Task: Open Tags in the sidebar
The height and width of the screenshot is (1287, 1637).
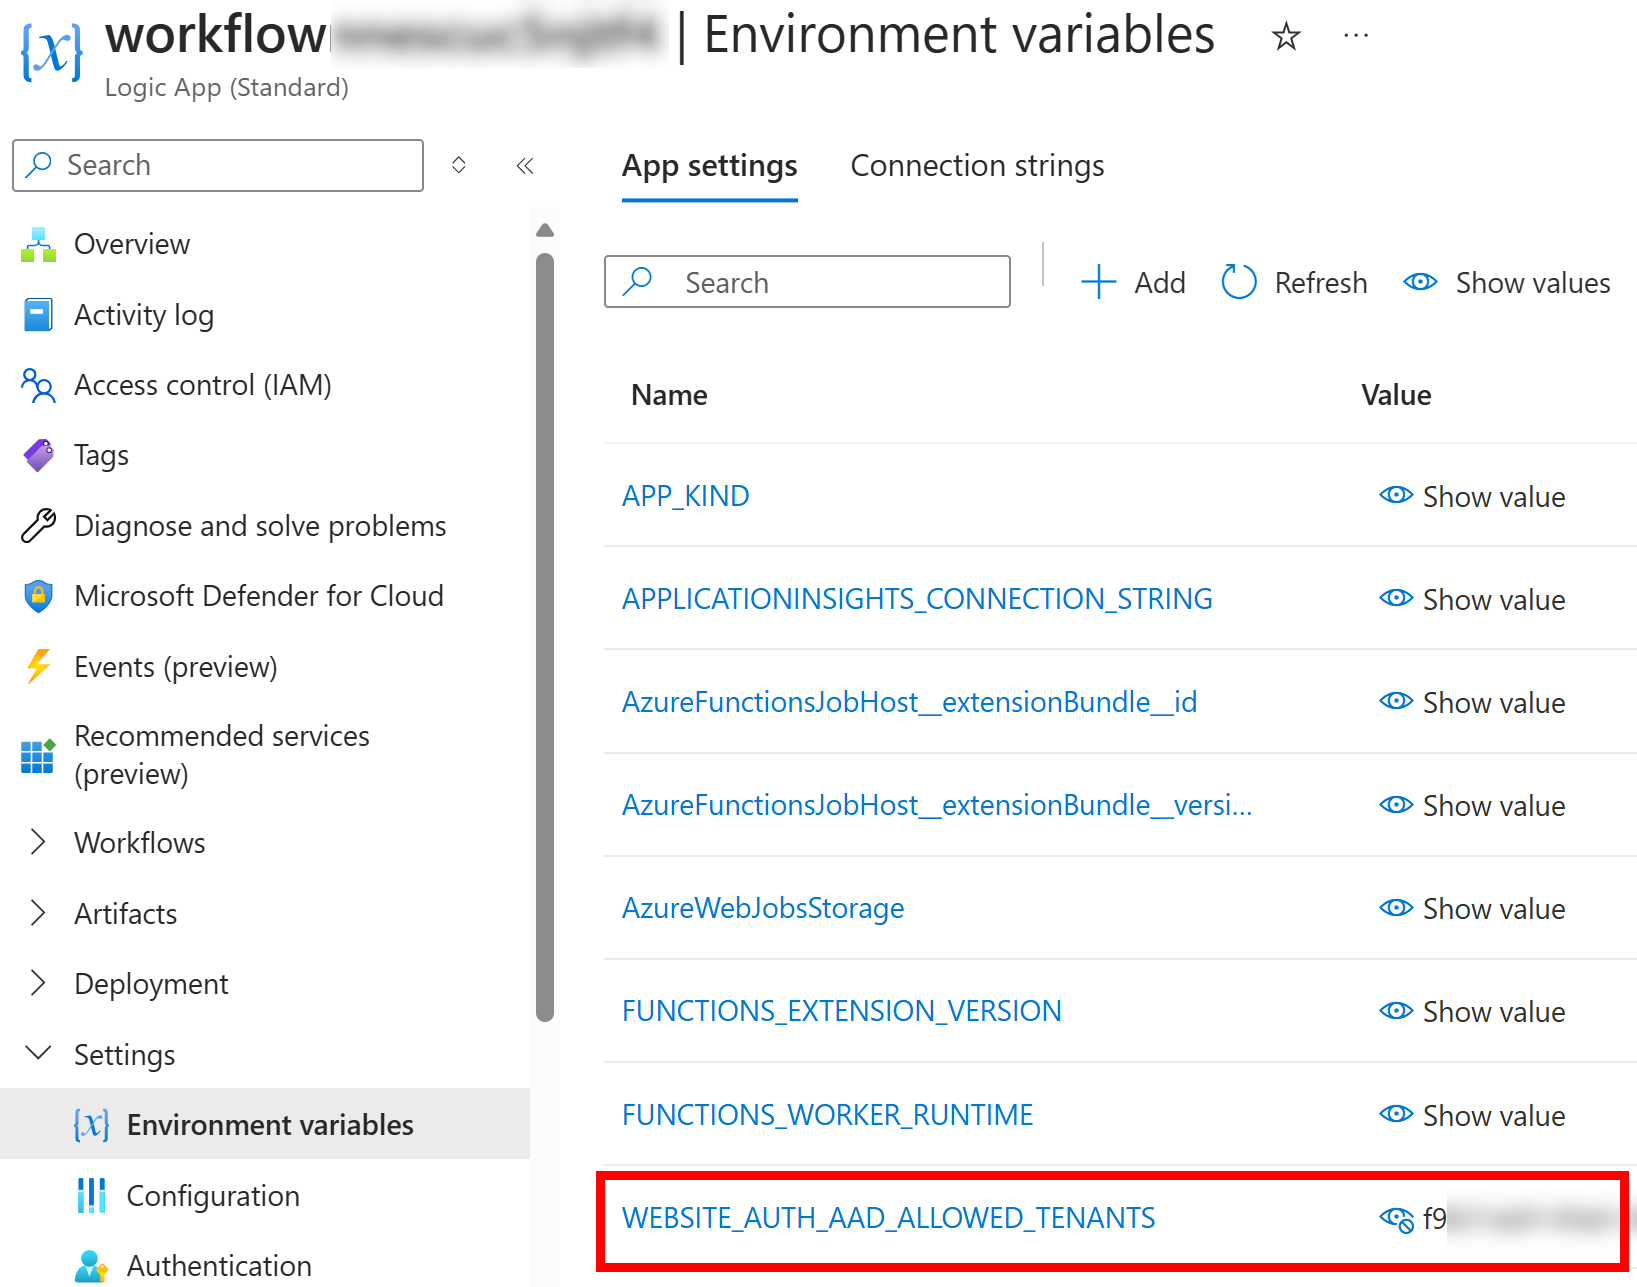Action: tap(101, 455)
